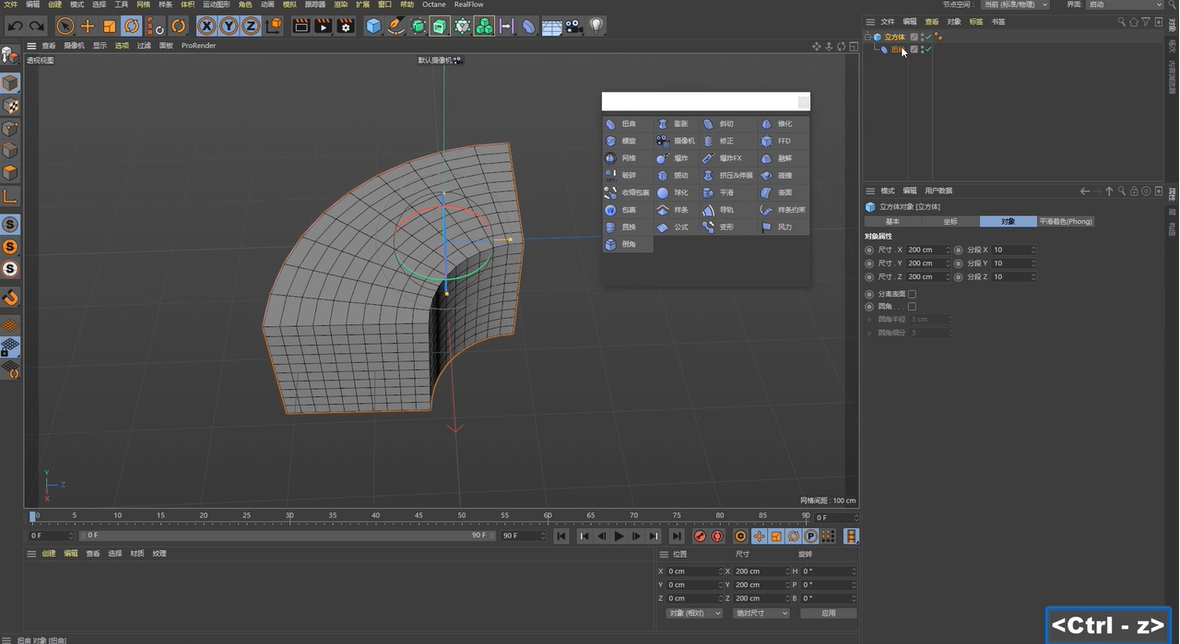Enable the 分离表面 checkbox
The width and height of the screenshot is (1180, 644).
pos(912,294)
